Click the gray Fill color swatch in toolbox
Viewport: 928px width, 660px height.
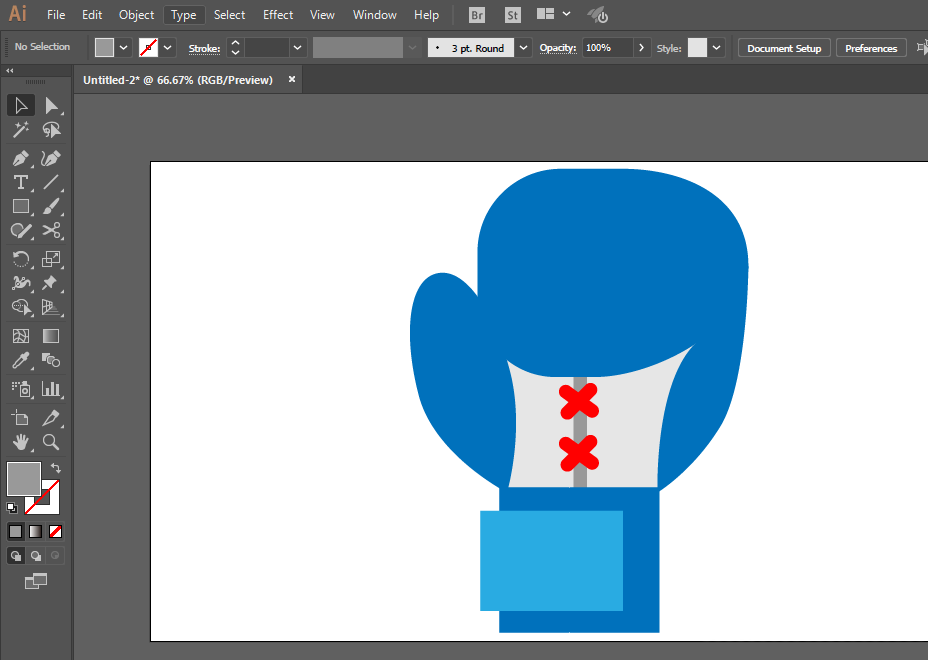(x=24, y=479)
